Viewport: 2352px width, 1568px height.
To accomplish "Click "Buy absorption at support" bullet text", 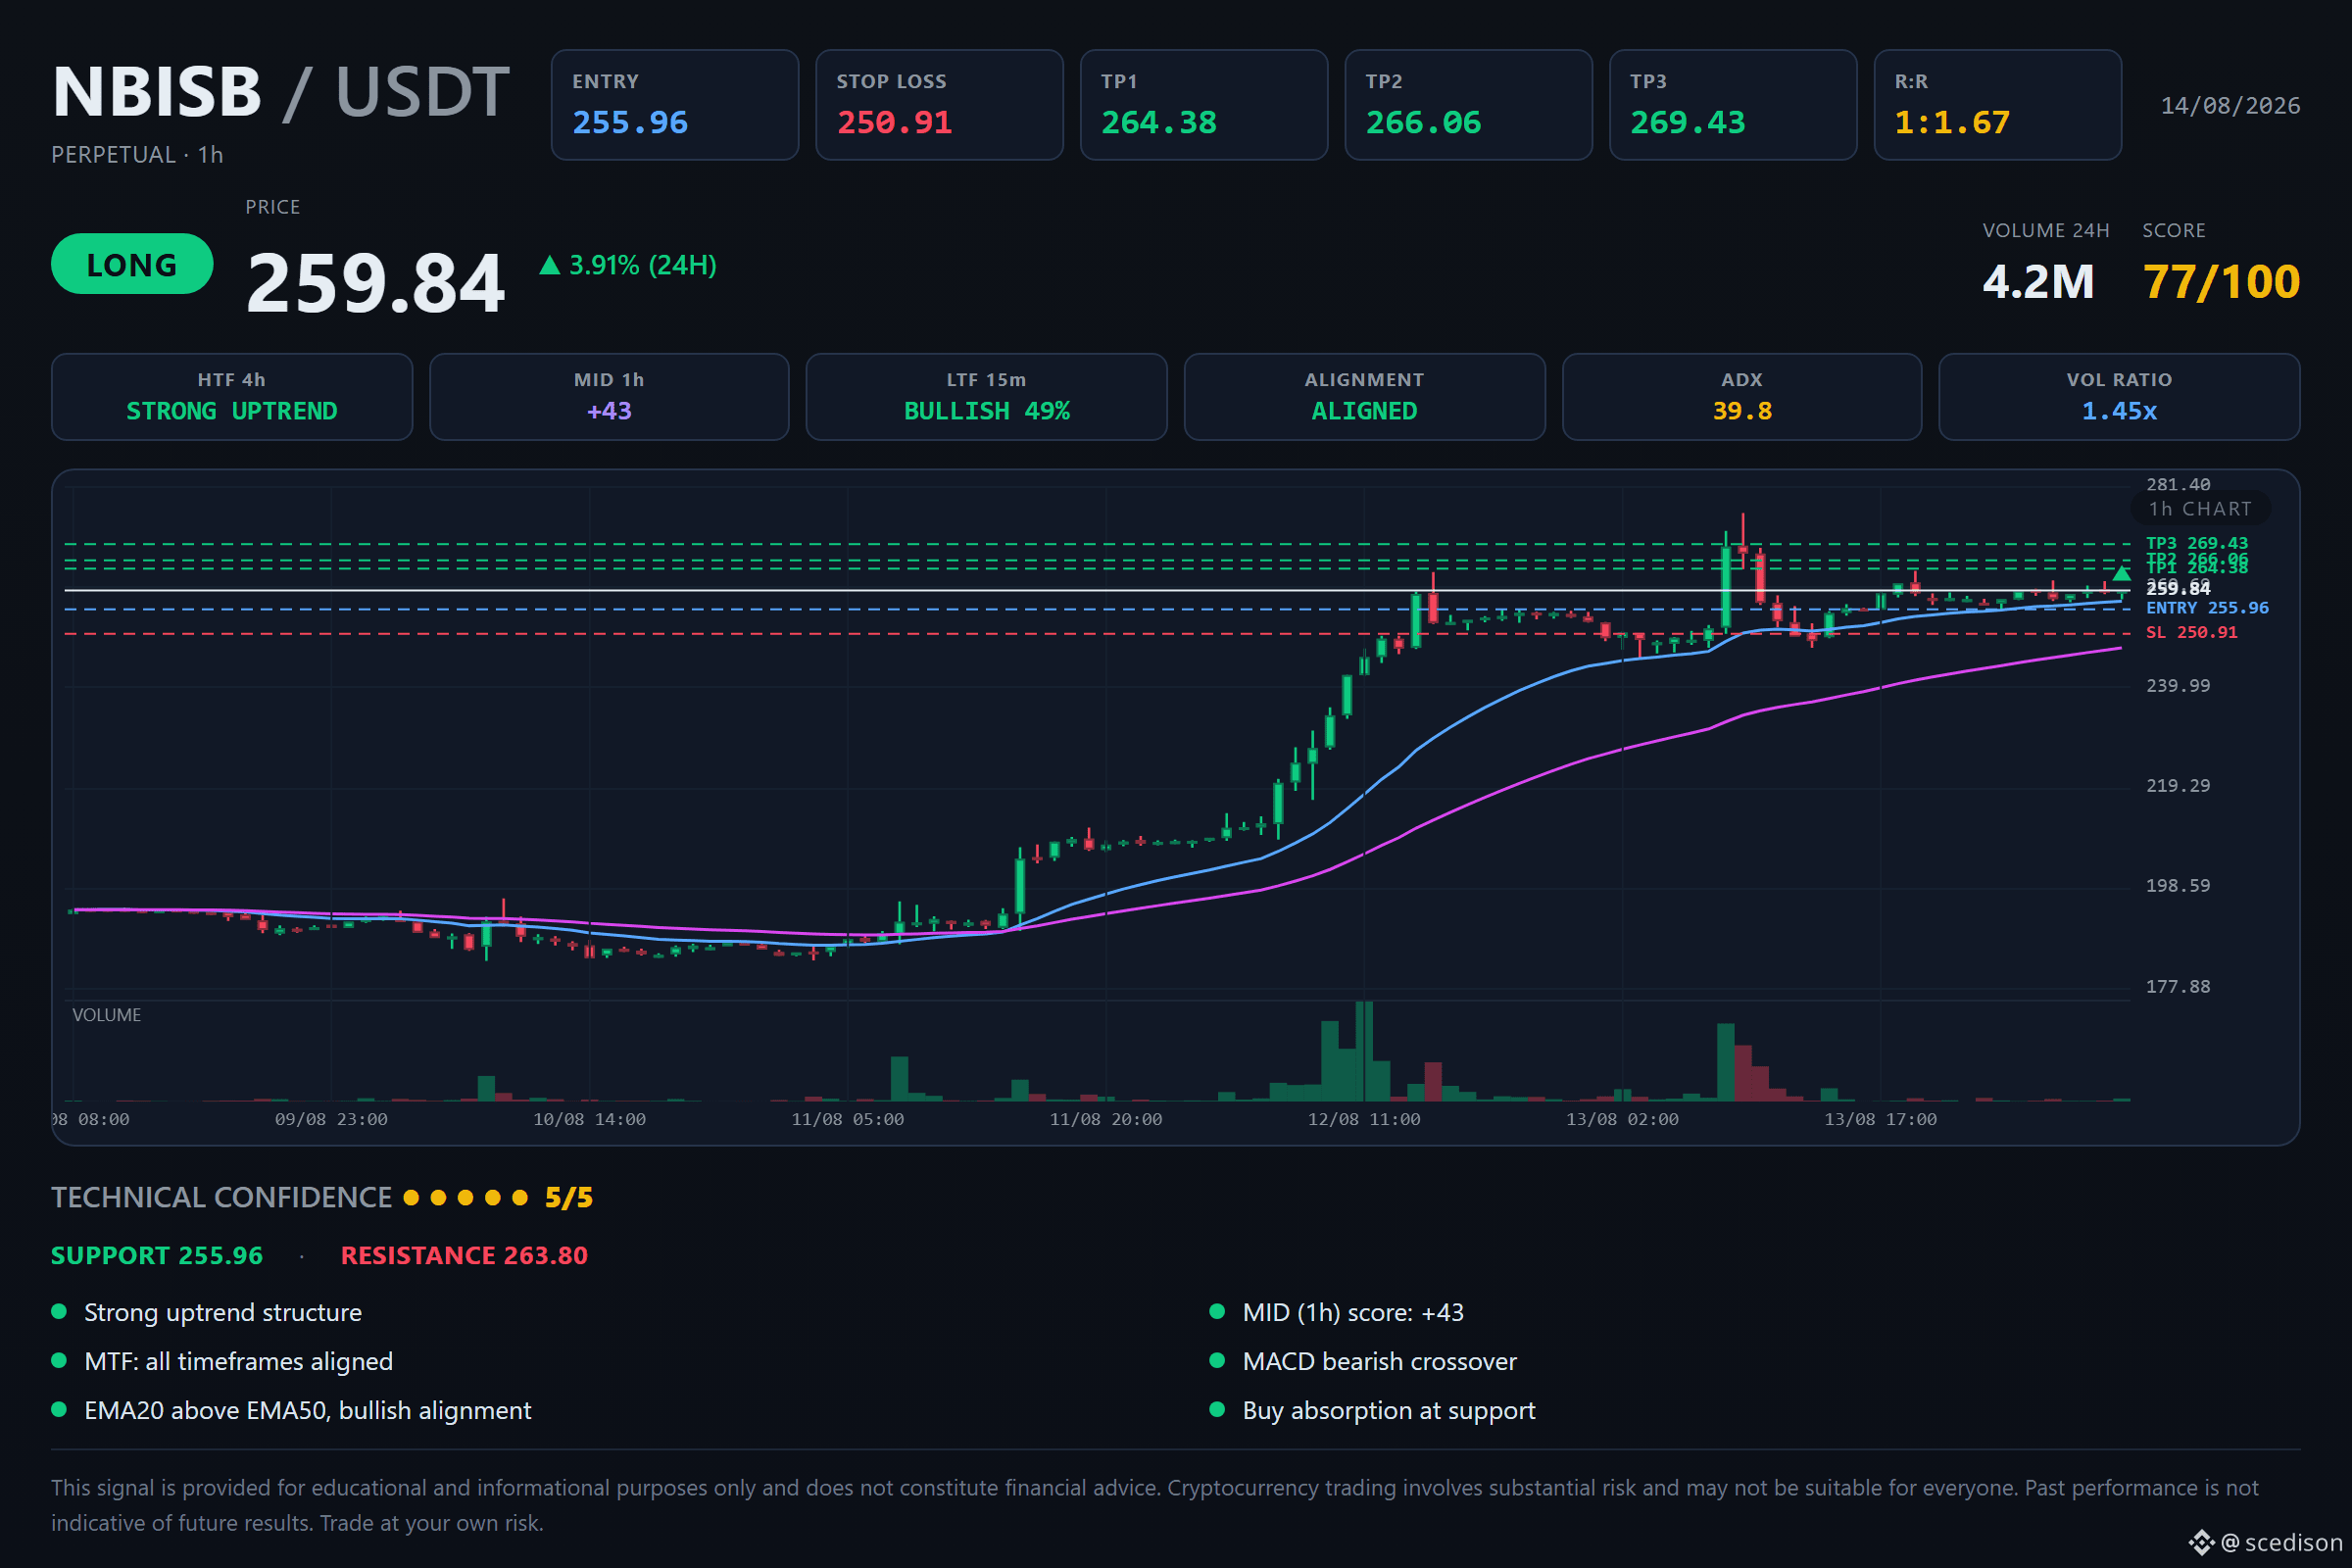I will (1389, 1411).
